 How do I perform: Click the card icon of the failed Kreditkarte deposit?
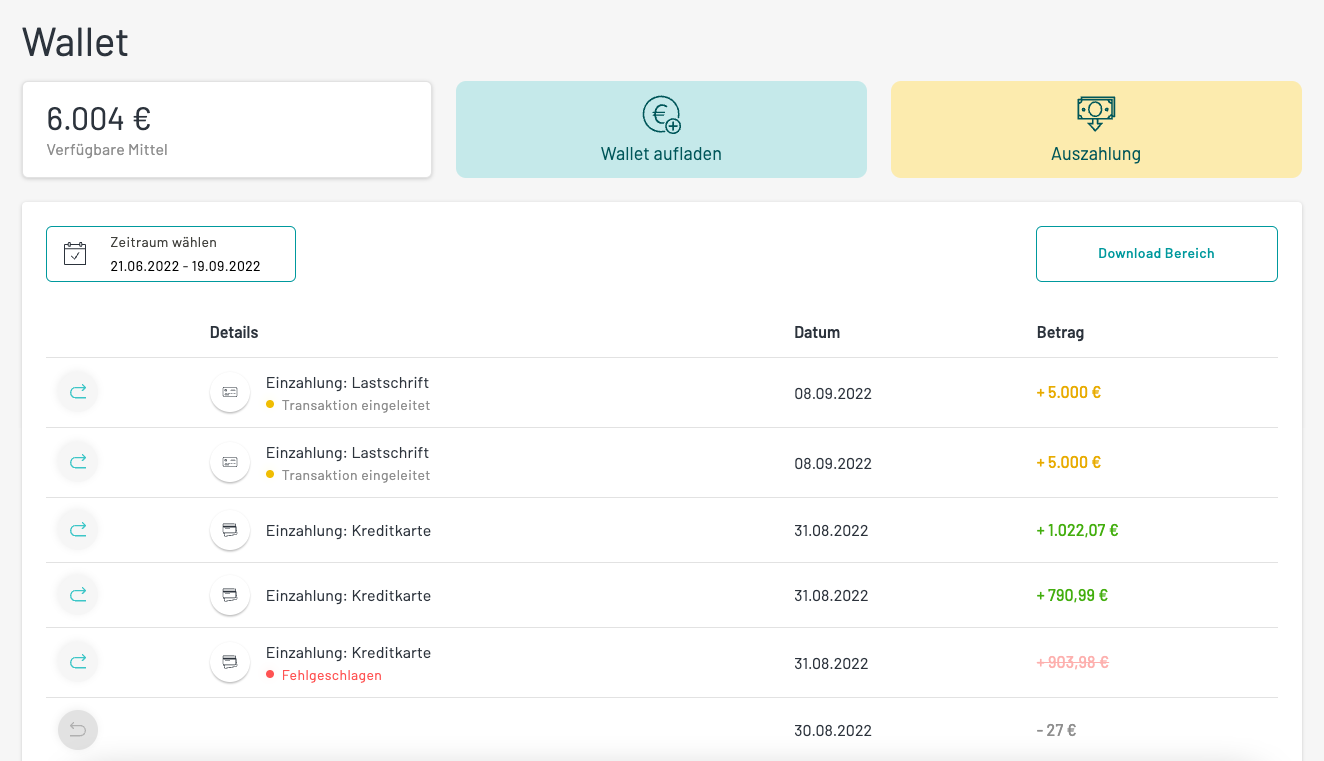click(x=230, y=662)
